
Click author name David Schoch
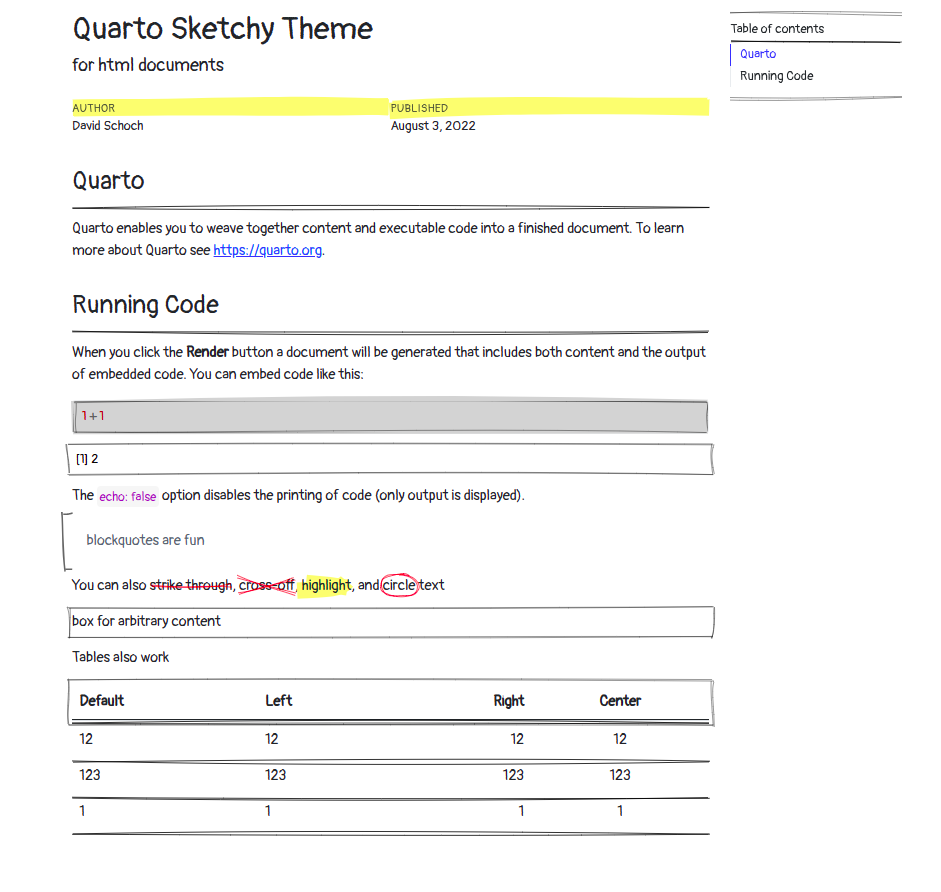[x=108, y=126]
